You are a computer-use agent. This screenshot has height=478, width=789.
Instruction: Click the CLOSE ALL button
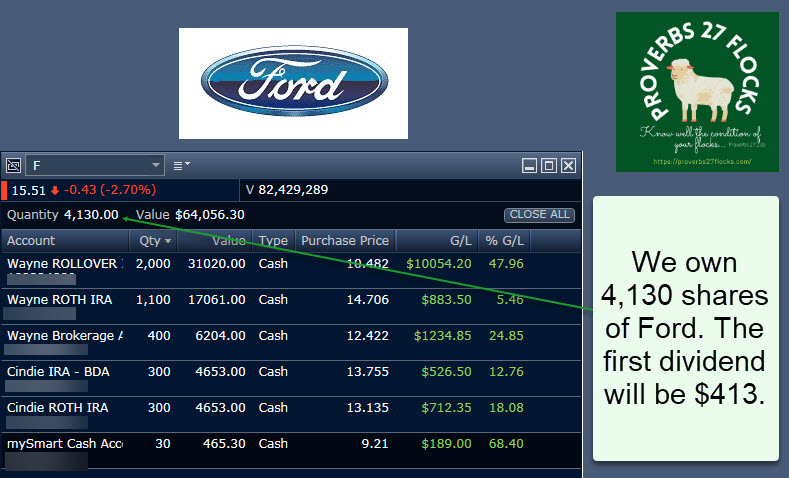click(539, 215)
